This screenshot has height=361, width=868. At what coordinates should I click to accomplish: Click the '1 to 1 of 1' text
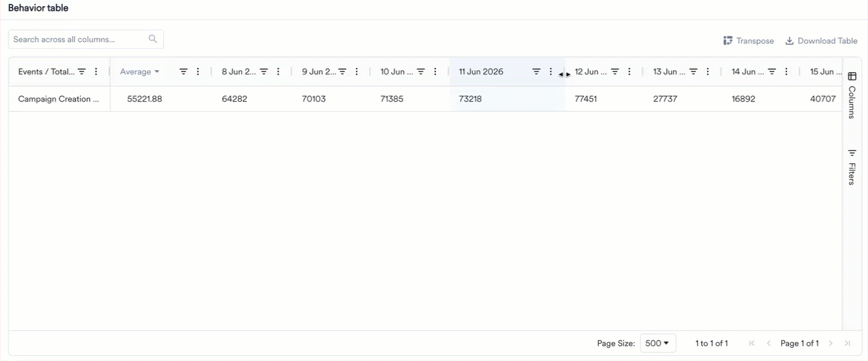(711, 343)
